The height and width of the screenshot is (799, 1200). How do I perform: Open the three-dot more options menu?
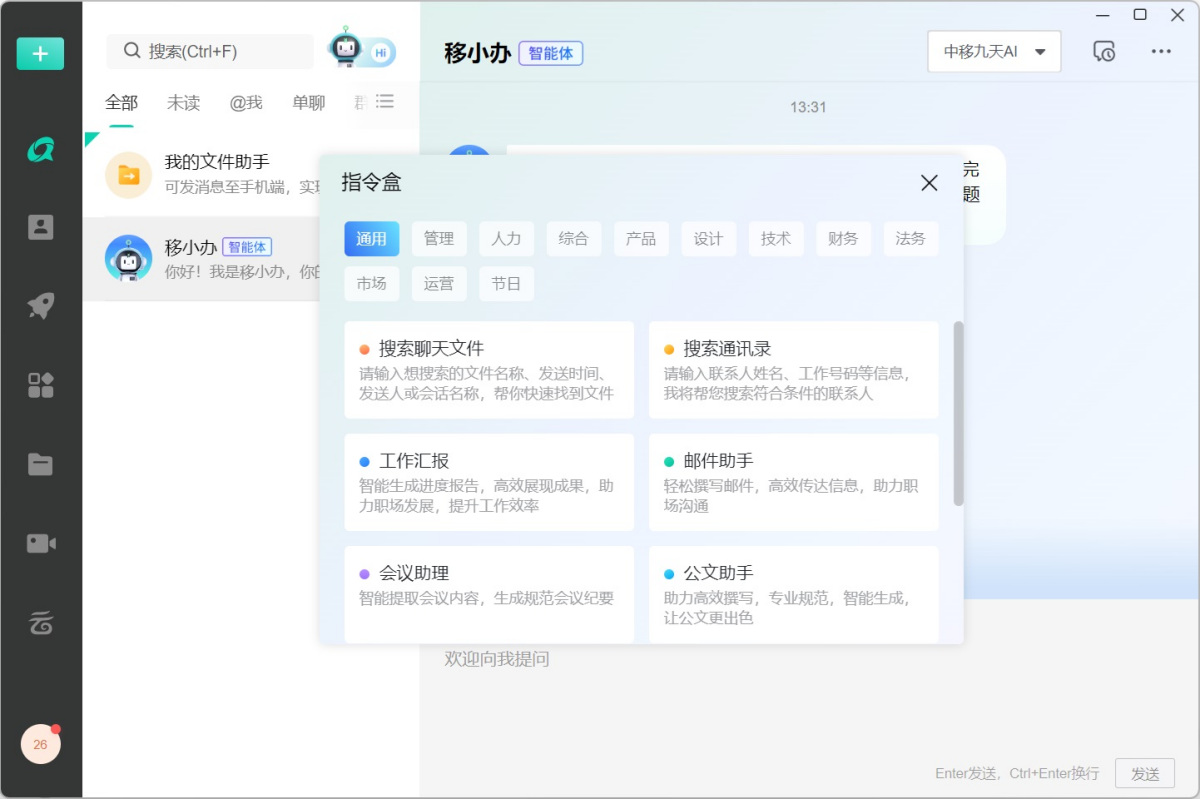(x=1160, y=52)
